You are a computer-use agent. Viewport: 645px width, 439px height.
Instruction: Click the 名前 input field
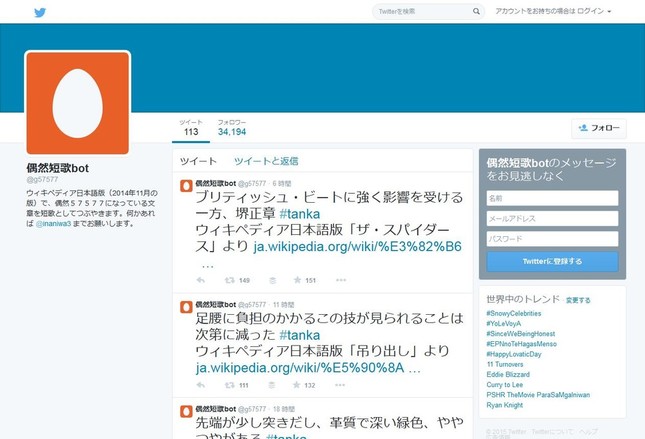pyautogui.click(x=552, y=198)
